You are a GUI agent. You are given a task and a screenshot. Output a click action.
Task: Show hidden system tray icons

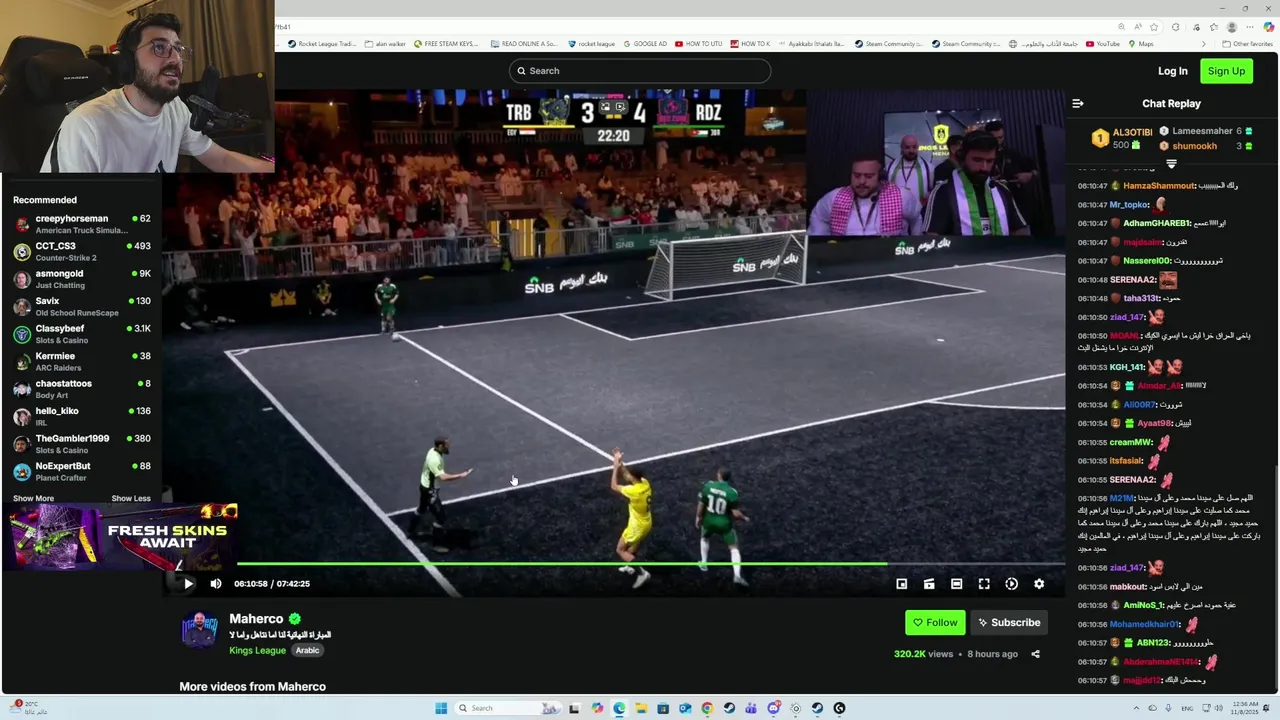click(x=1136, y=708)
